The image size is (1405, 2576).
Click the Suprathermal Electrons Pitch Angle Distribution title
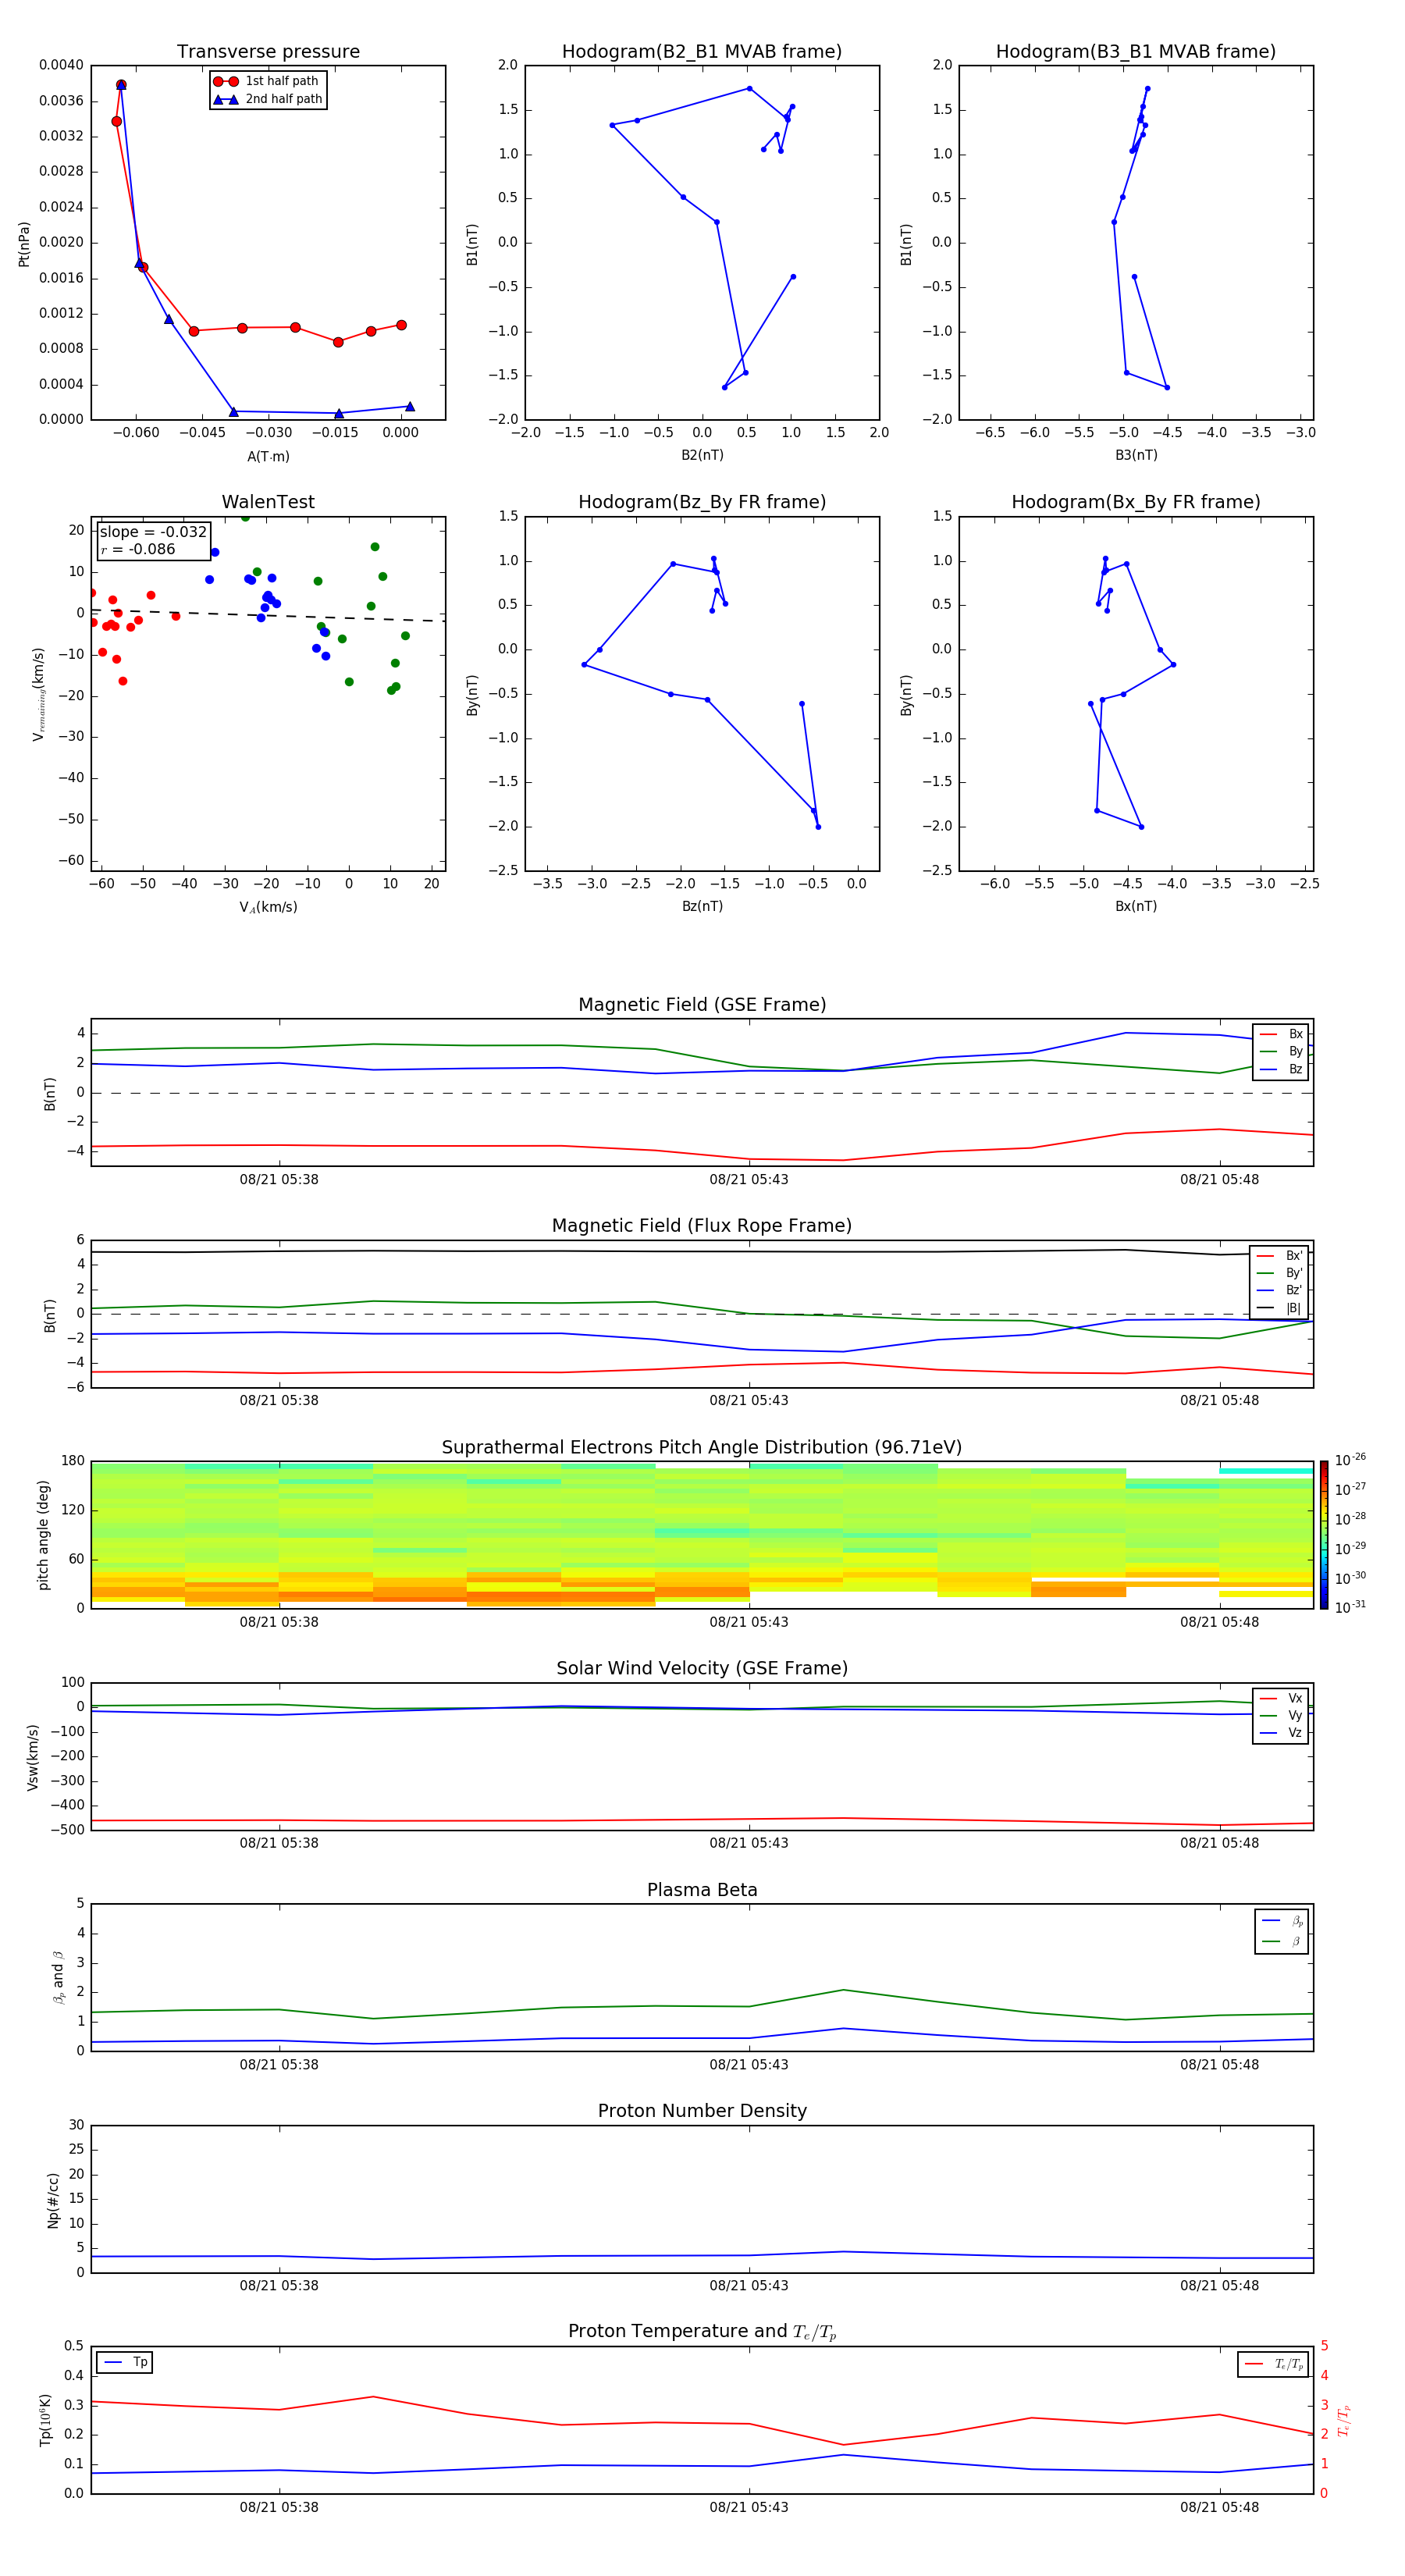pyautogui.click(x=702, y=1448)
